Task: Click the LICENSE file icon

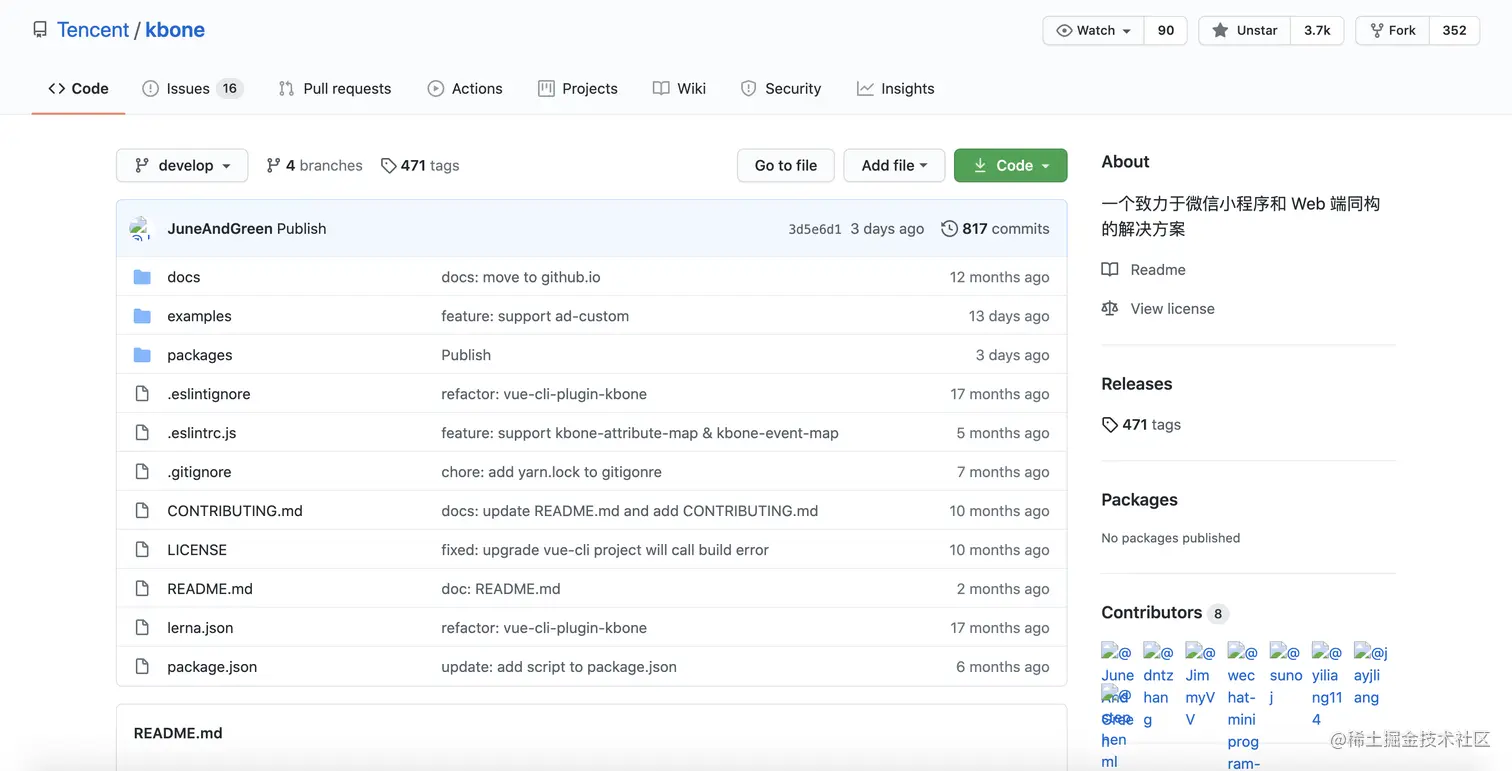Action: point(142,550)
